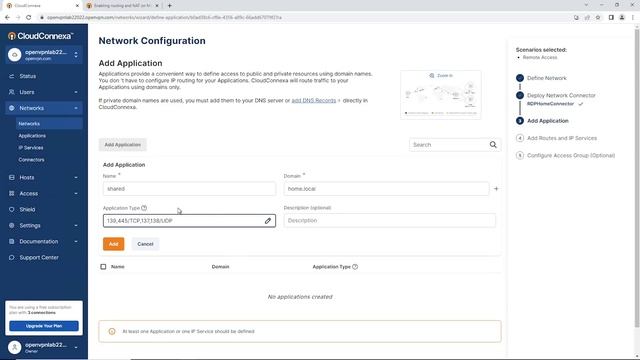Expand the Users menu chevron
The width and height of the screenshot is (640, 360).
tap(76, 92)
